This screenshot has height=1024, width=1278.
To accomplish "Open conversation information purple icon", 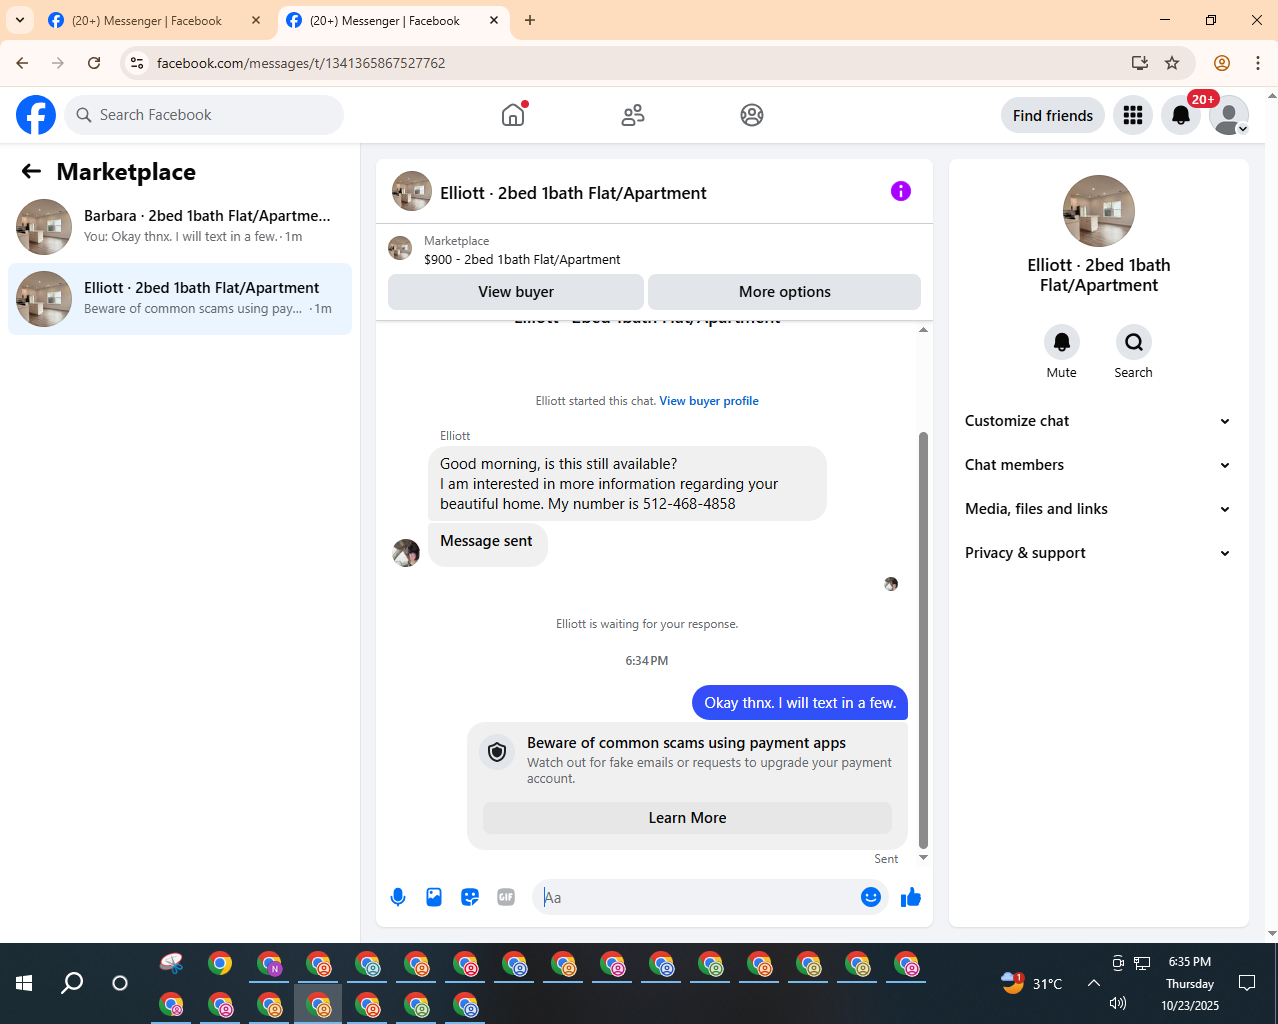I will [901, 191].
